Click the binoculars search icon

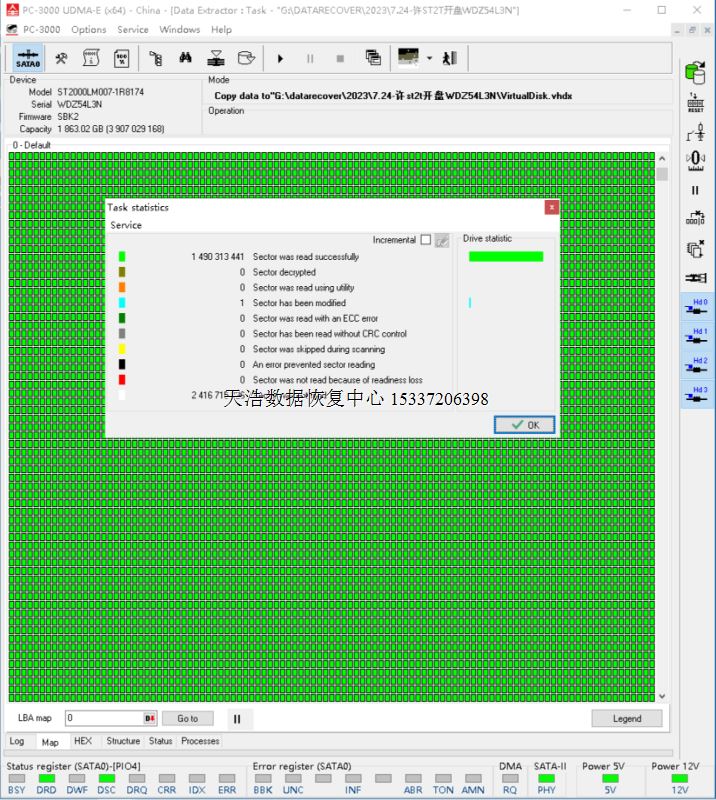[x=185, y=58]
